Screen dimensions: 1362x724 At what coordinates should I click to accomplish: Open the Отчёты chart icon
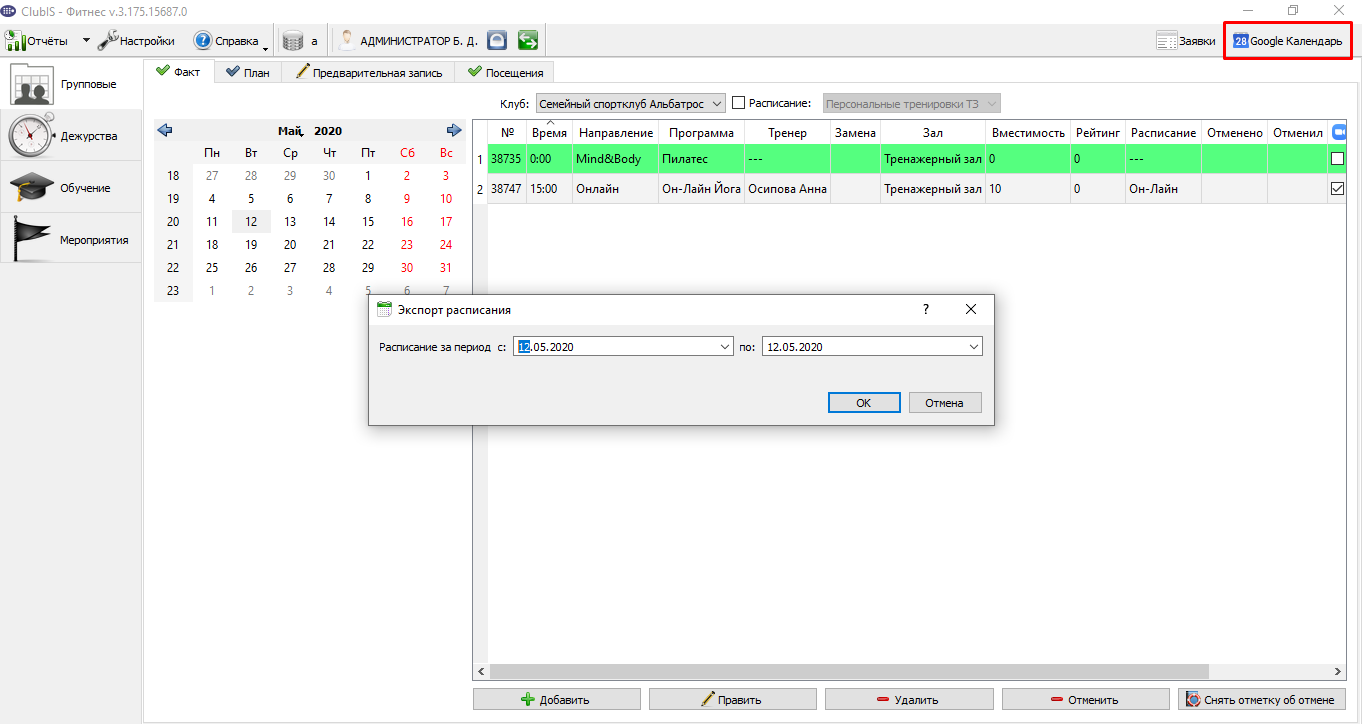16,41
